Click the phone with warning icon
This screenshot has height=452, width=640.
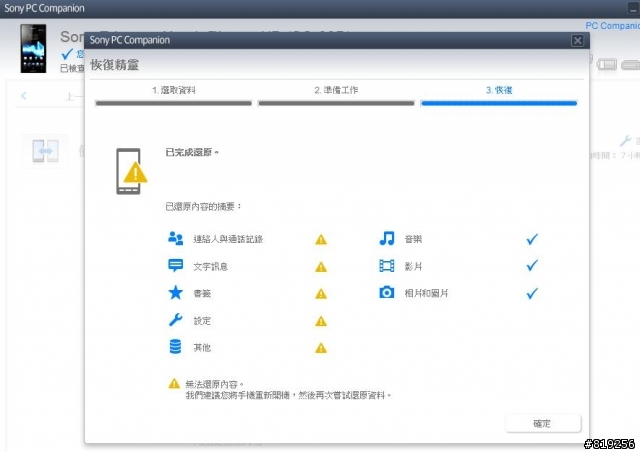click(131, 171)
